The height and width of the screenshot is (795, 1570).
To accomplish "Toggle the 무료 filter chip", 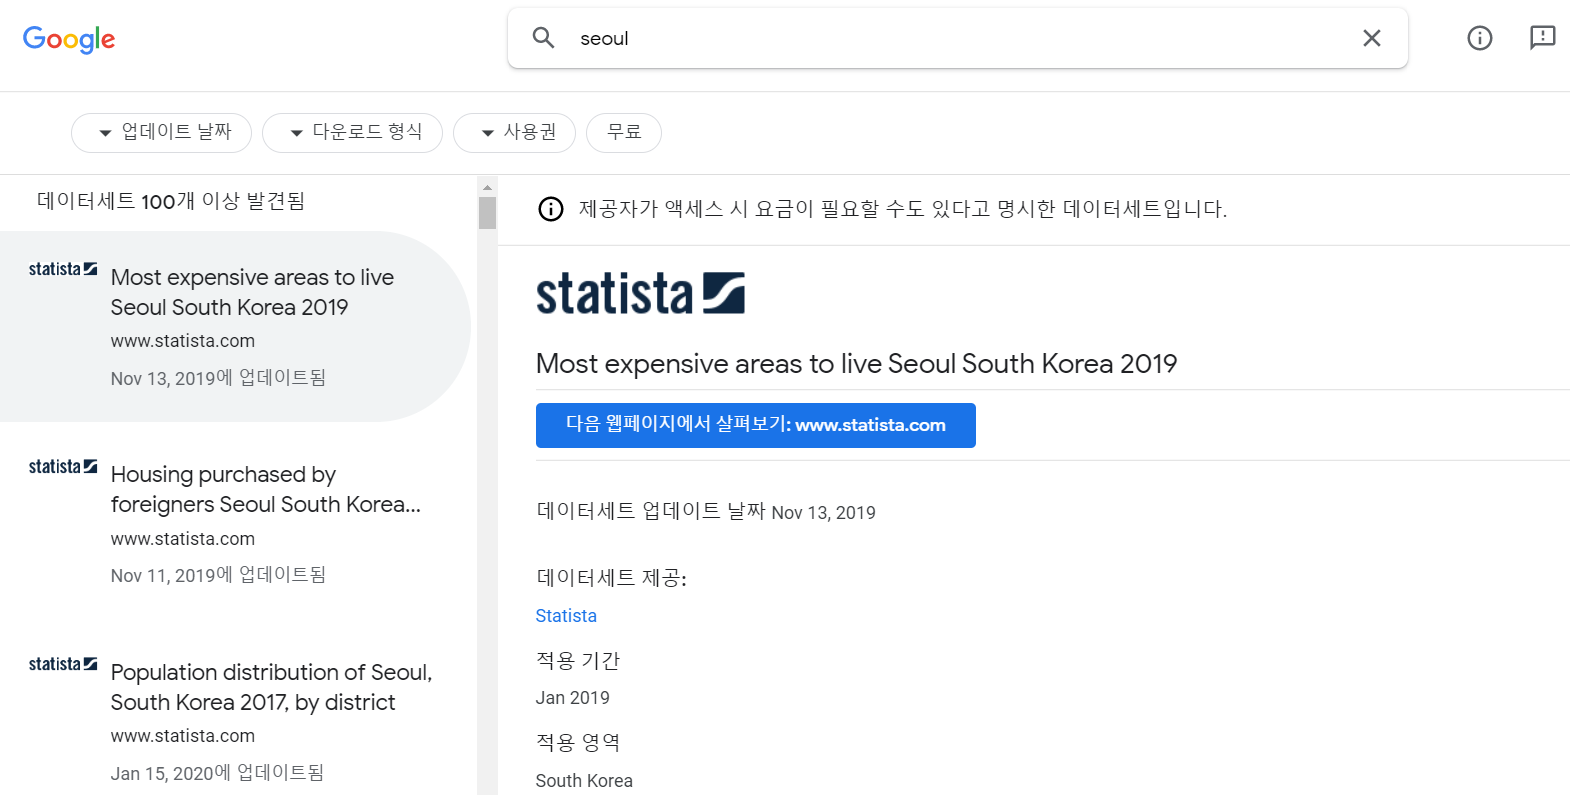I will pyautogui.click(x=624, y=132).
